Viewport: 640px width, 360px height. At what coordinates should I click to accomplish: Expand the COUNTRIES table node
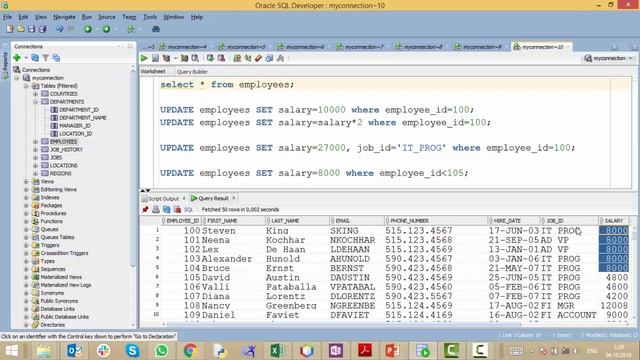tap(35, 93)
